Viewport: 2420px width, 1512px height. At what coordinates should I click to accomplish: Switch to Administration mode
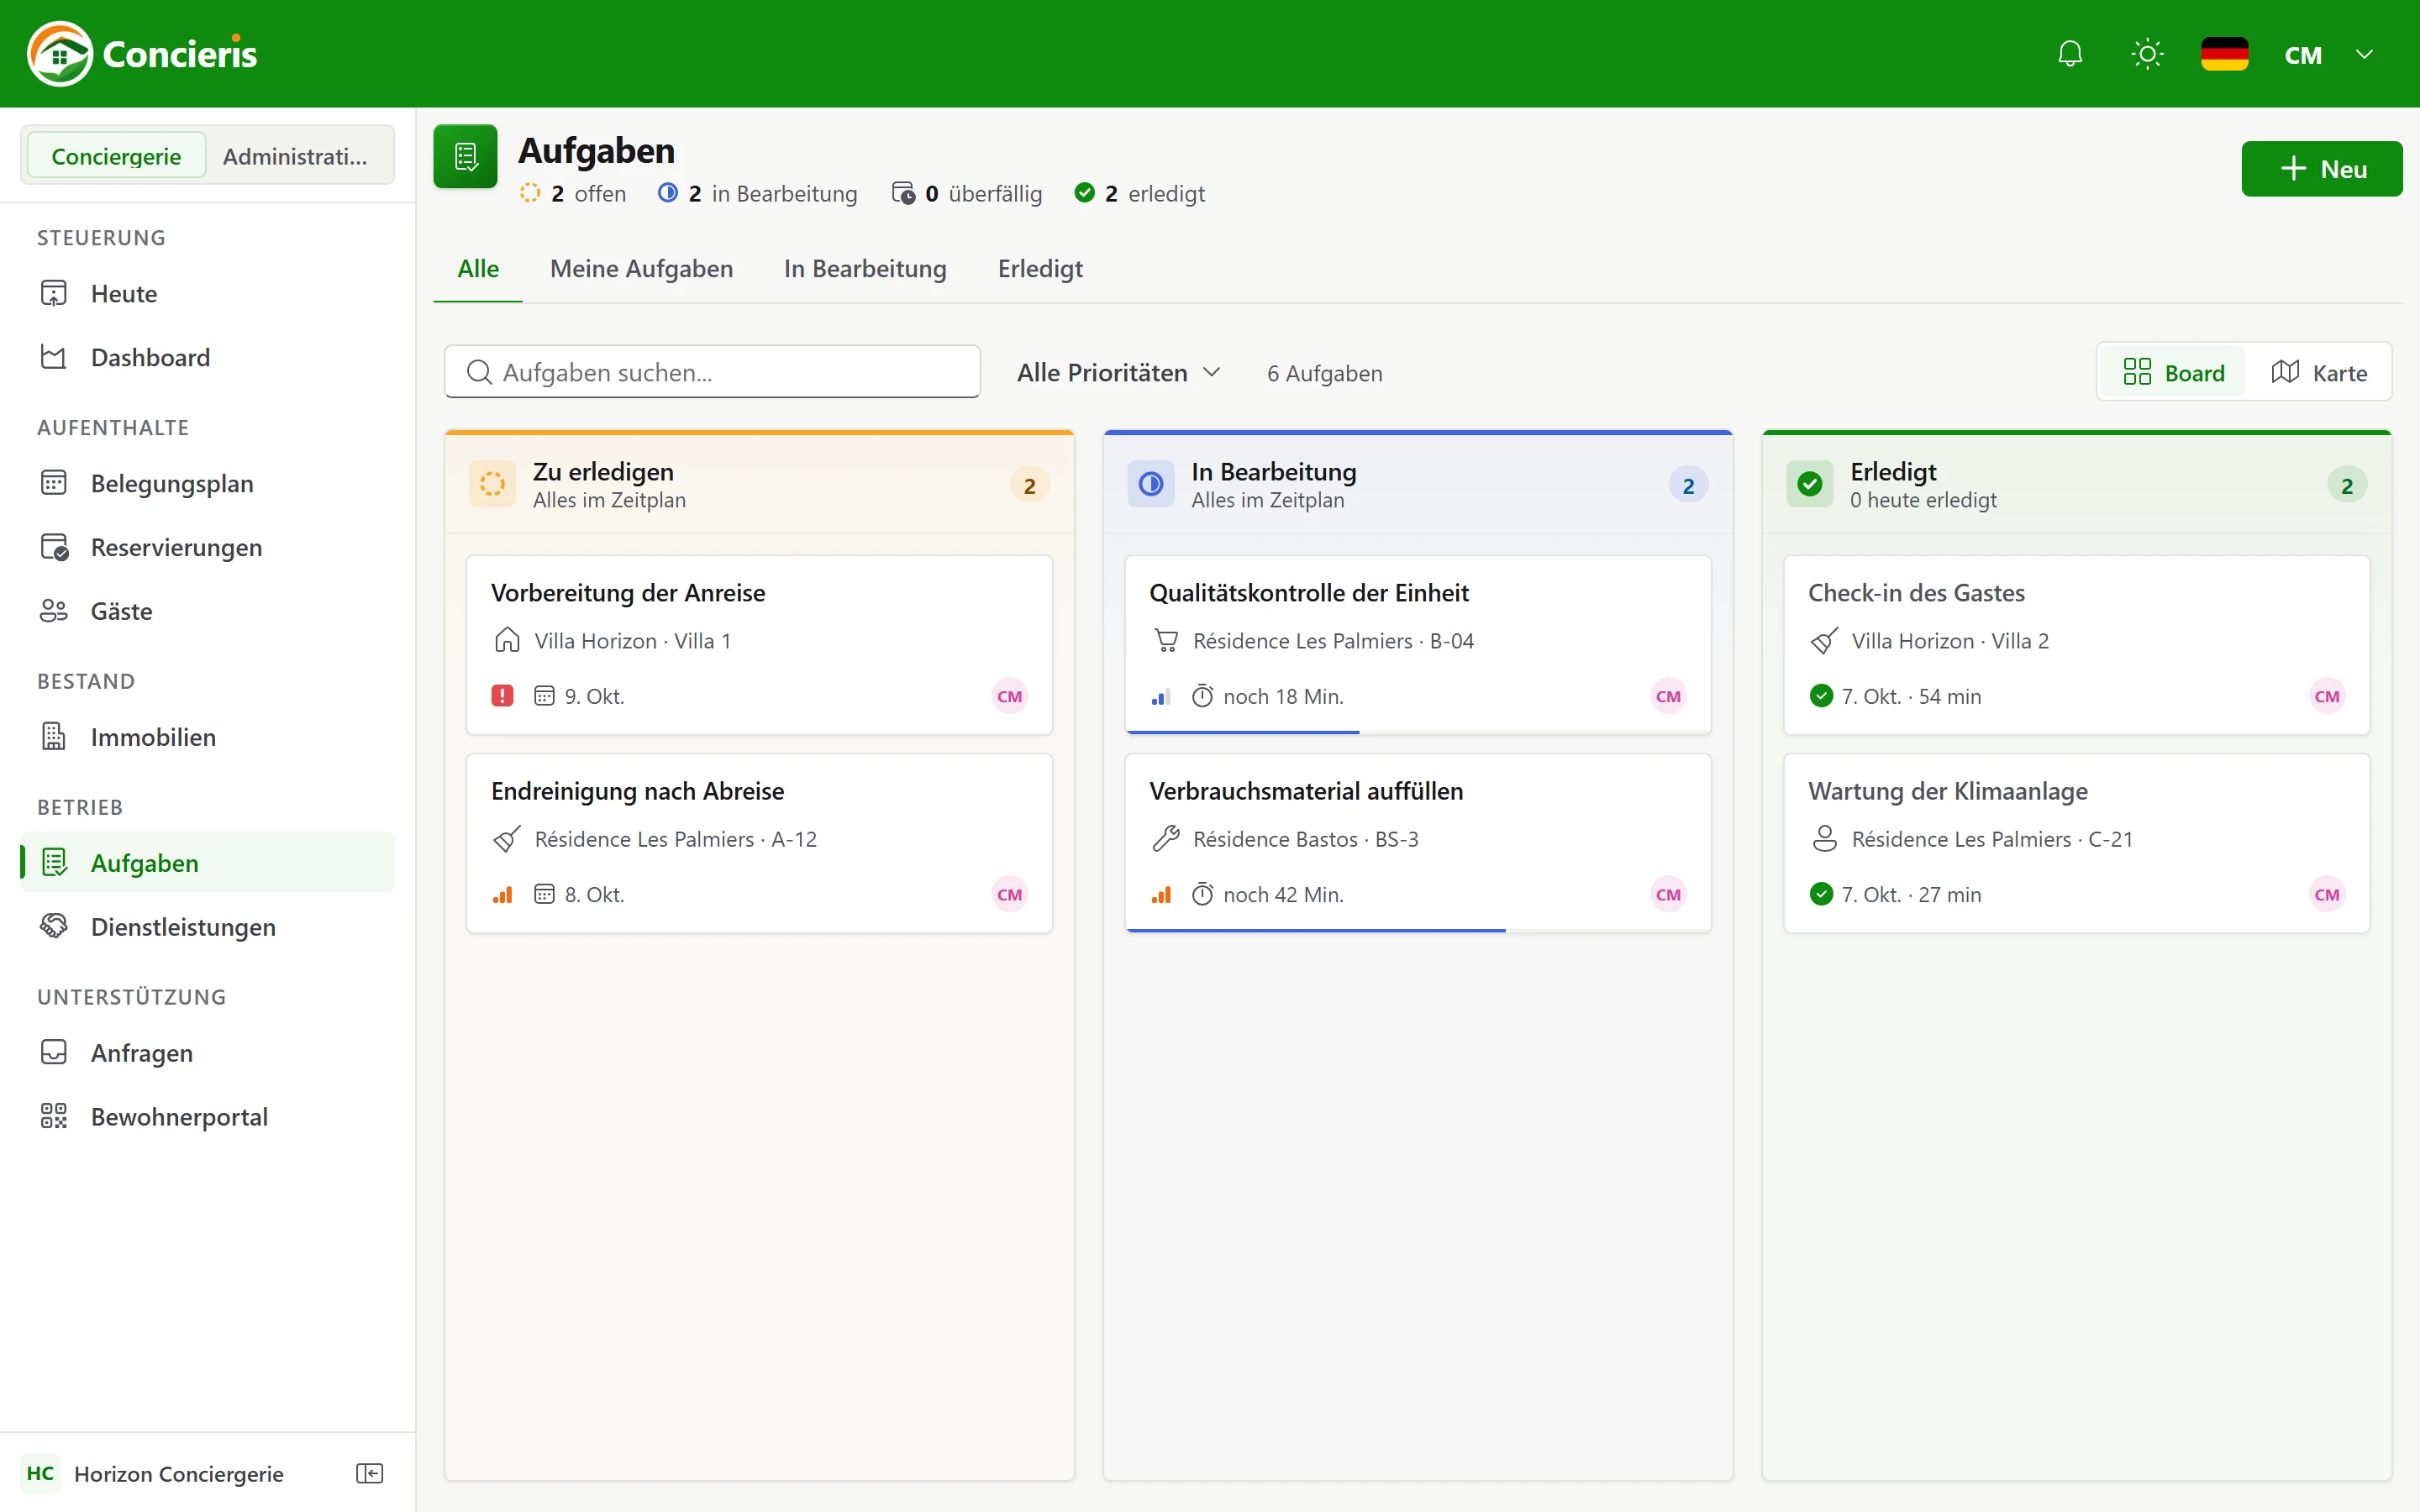coord(295,156)
